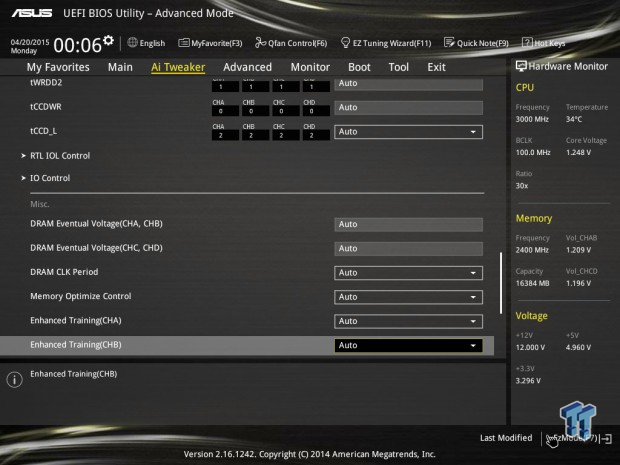Screen dimensions: 620x465
Task: Open the tCCD_L Auto dropdown
Action: pos(408,132)
